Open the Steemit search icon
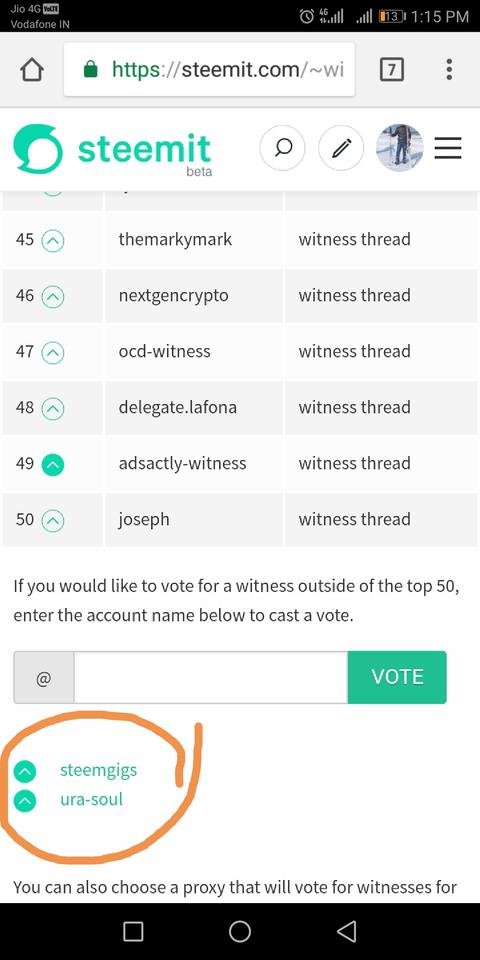This screenshot has width=480, height=960. pos(282,148)
